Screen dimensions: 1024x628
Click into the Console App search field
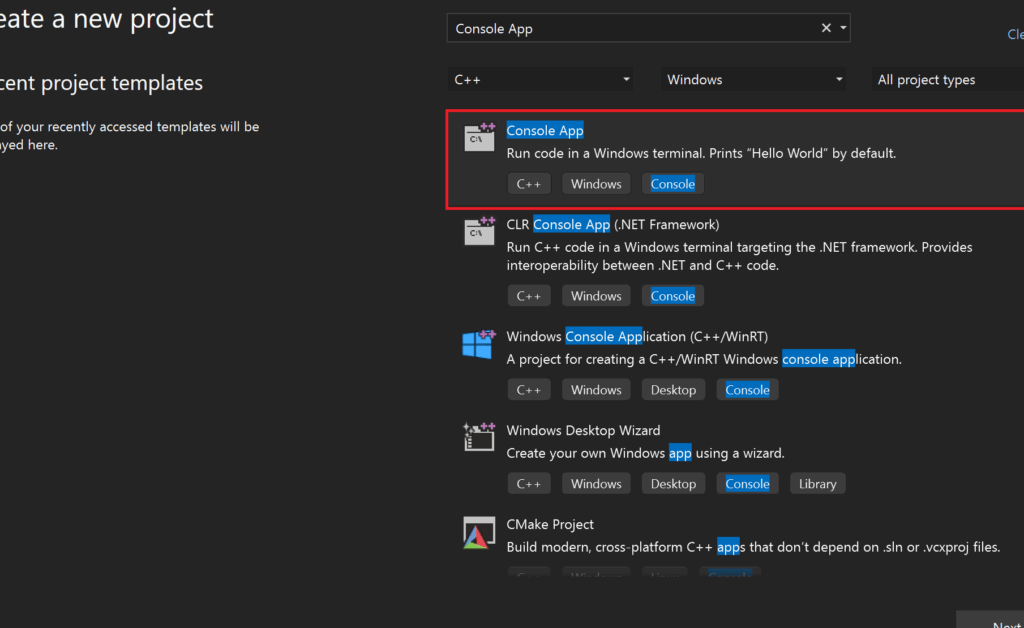click(630, 28)
